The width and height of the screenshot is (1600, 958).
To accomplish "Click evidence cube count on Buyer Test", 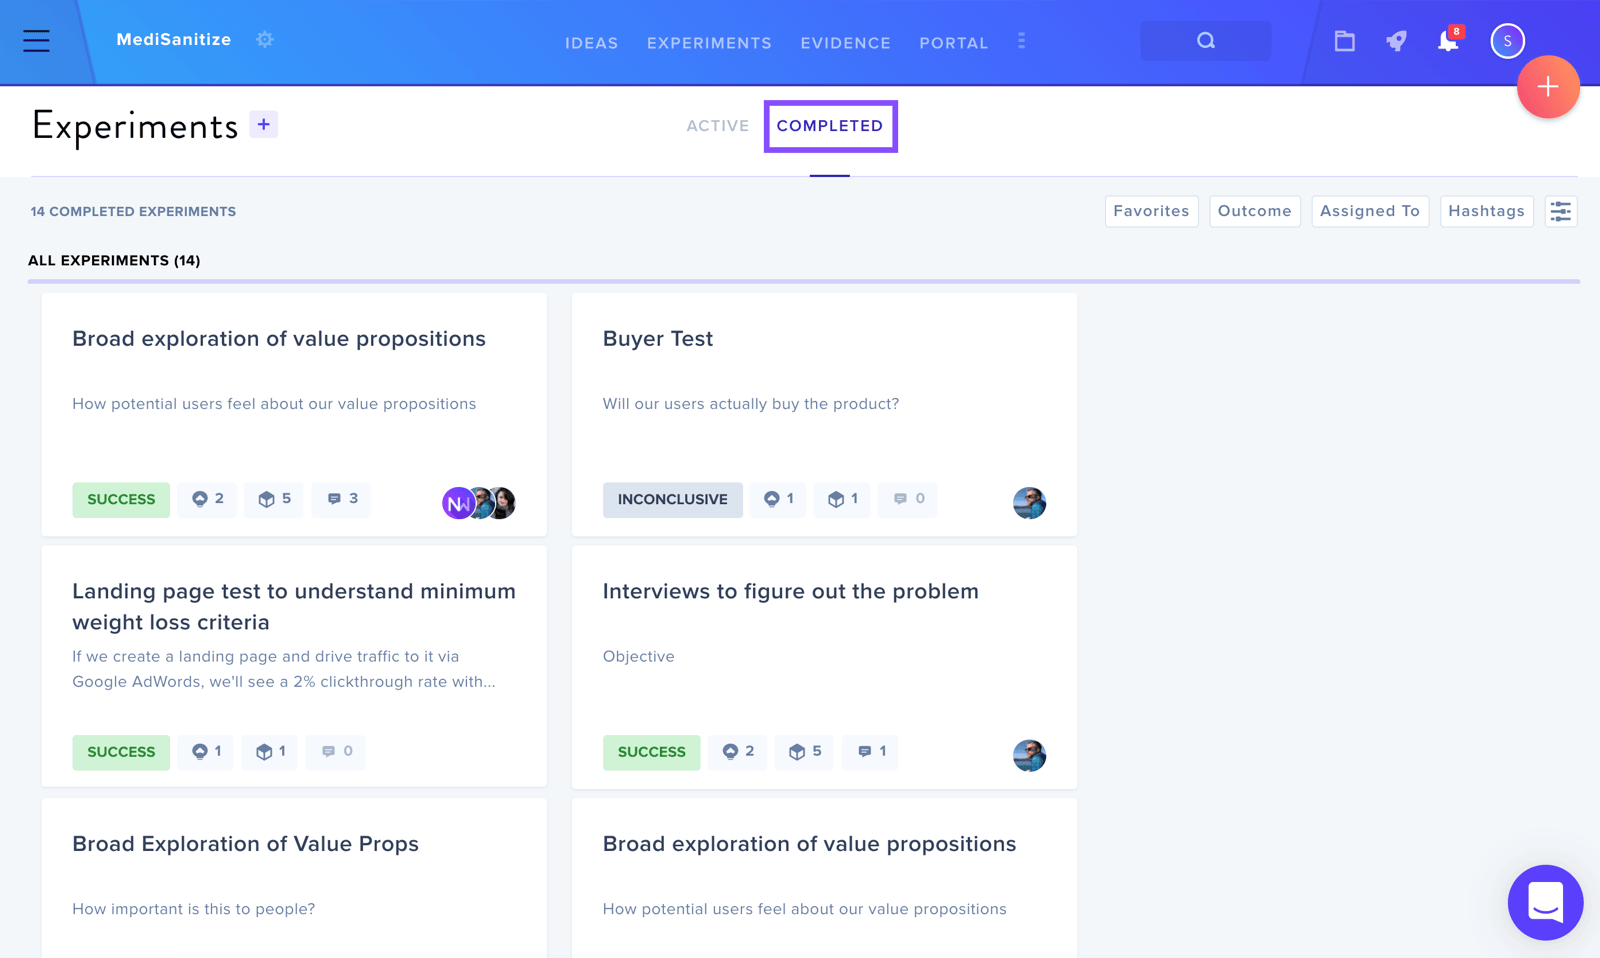I will pos(842,499).
